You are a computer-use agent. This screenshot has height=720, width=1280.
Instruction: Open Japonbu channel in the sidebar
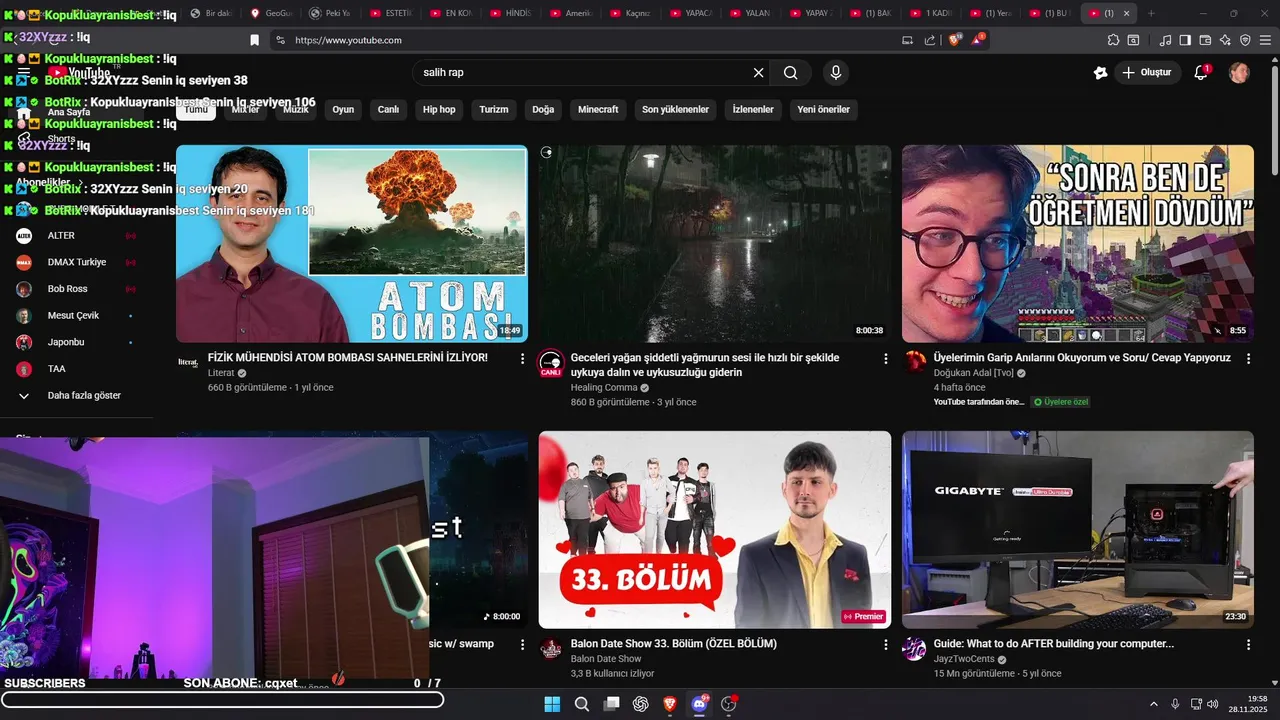[76, 342]
